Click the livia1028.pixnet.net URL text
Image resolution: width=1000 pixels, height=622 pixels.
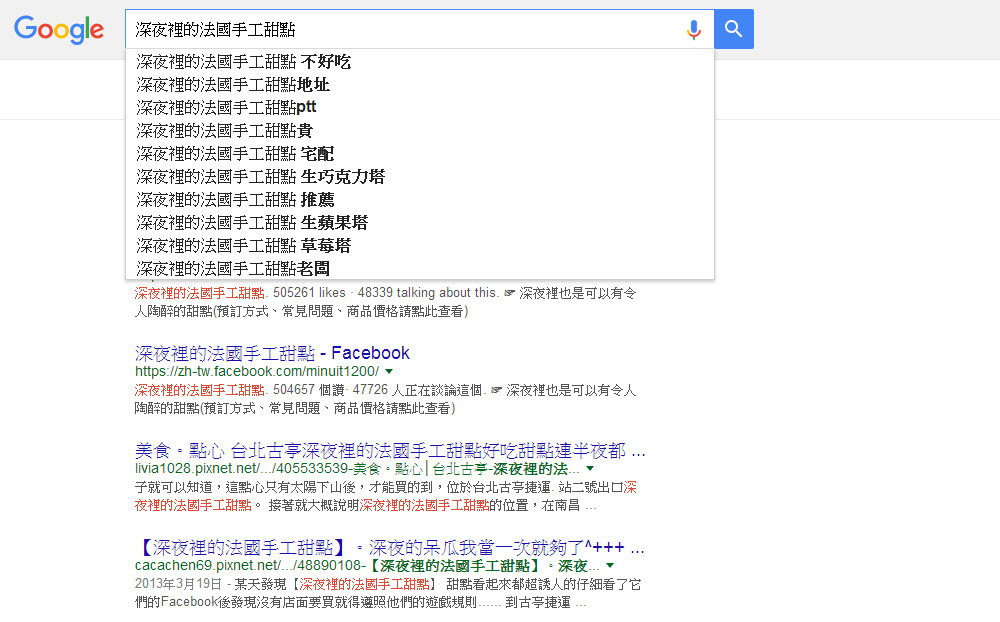pyautogui.click(x=357, y=469)
